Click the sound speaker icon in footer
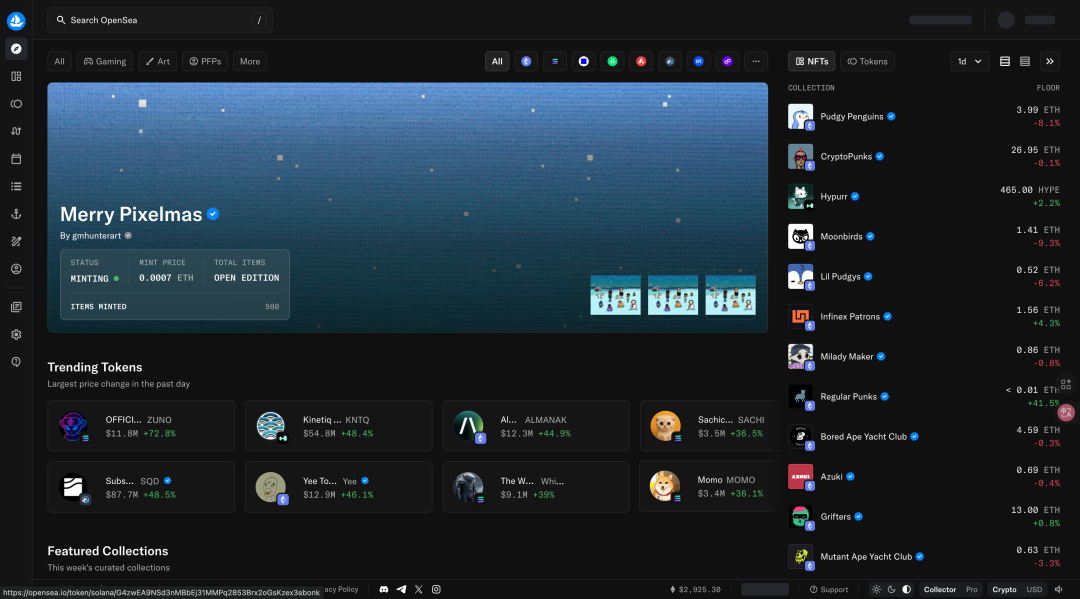This screenshot has width=1080, height=599. click(1059, 589)
